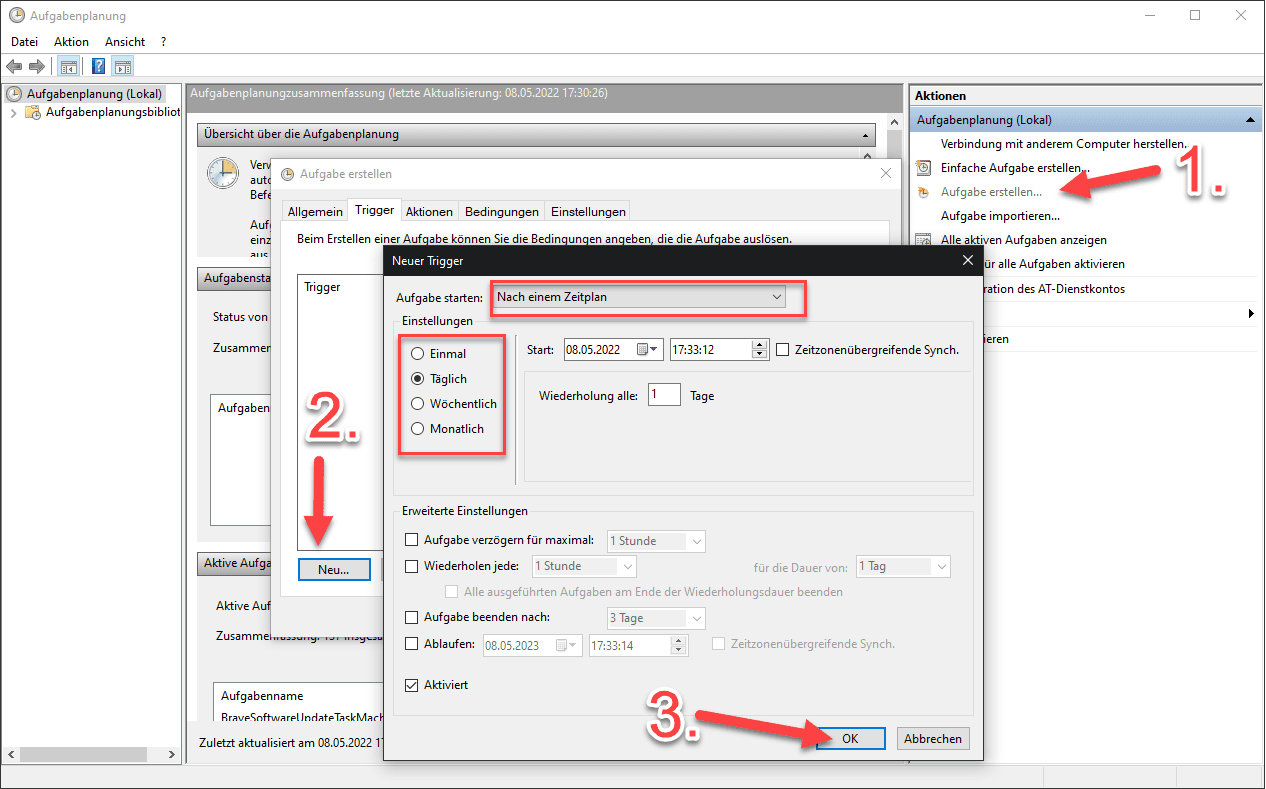
Task: Click Abbrechen in Neuer Trigger dialog
Action: (x=933, y=739)
